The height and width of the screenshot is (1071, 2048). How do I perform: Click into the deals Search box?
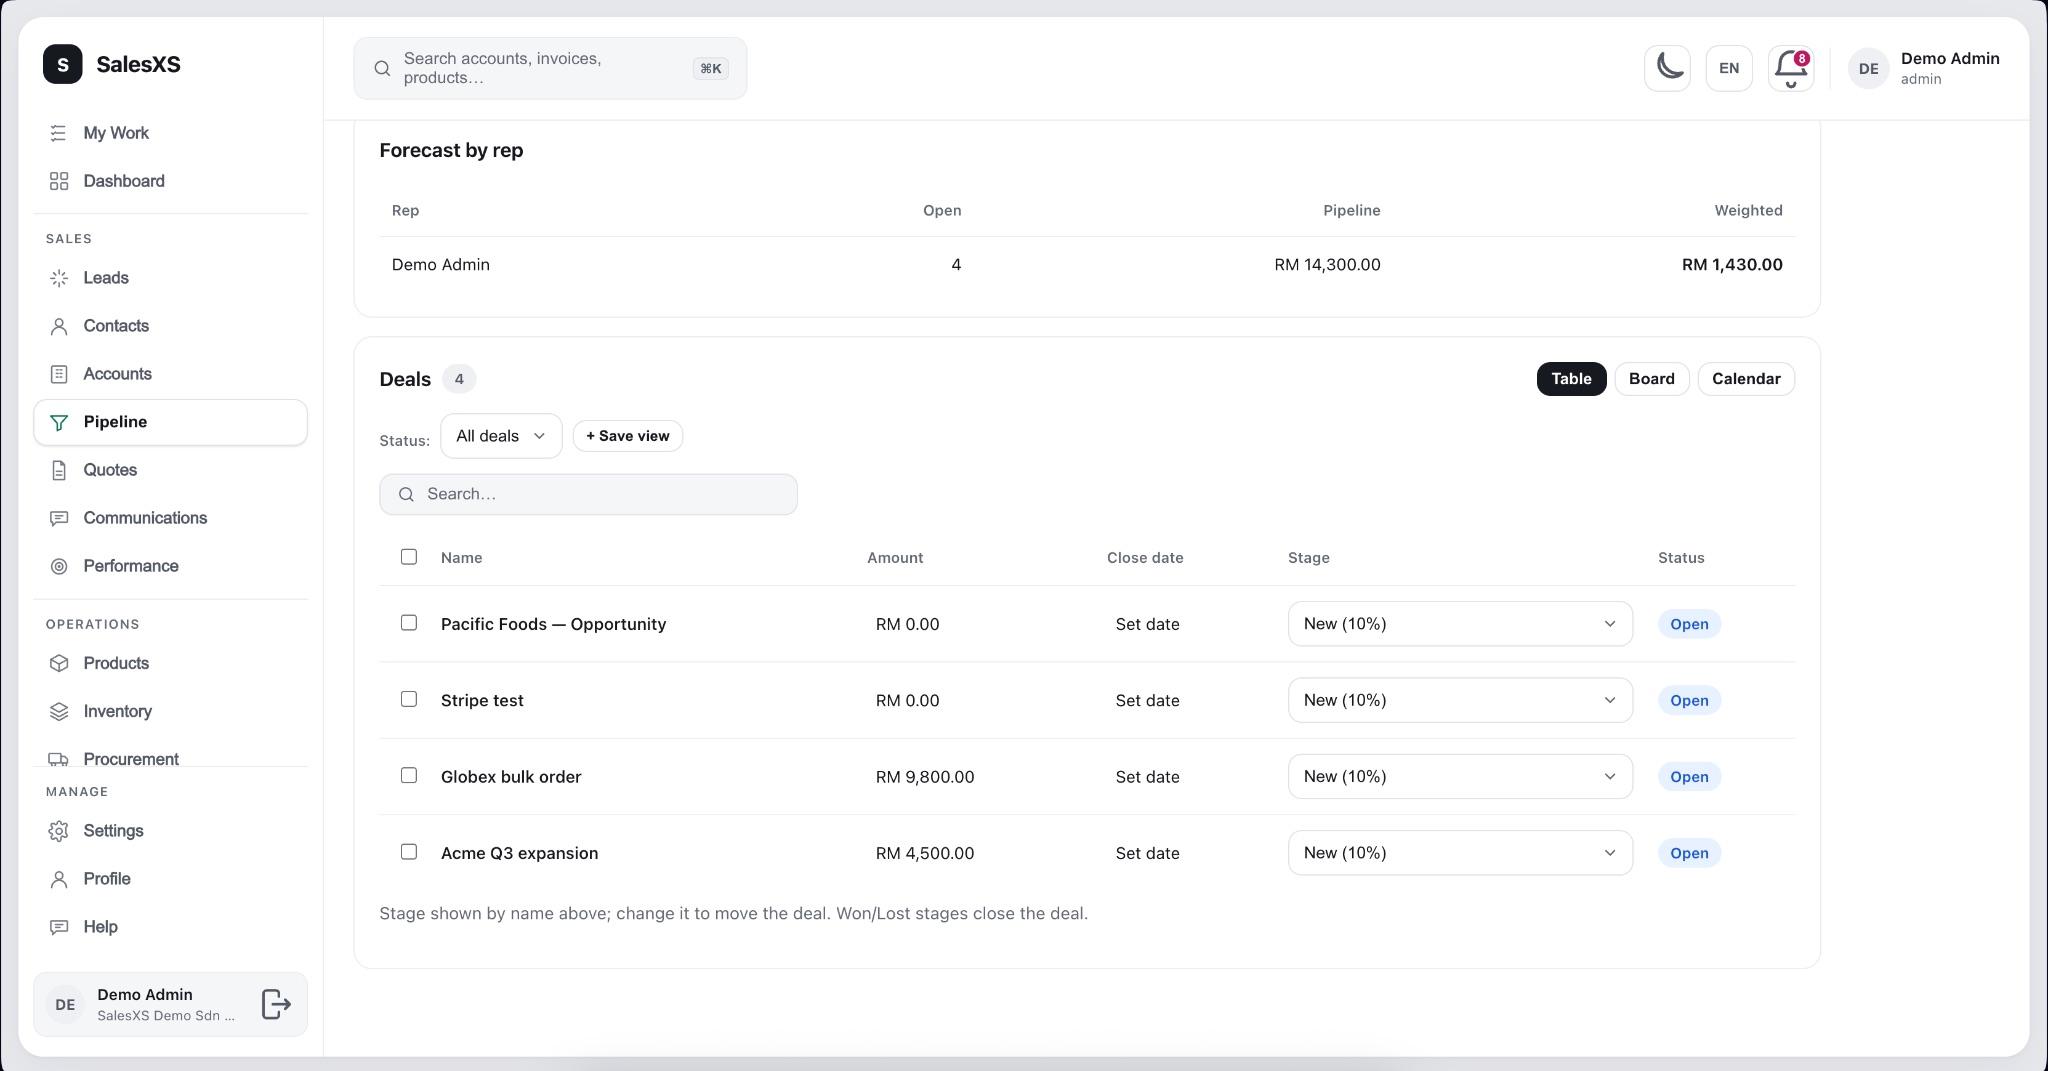pos(588,495)
